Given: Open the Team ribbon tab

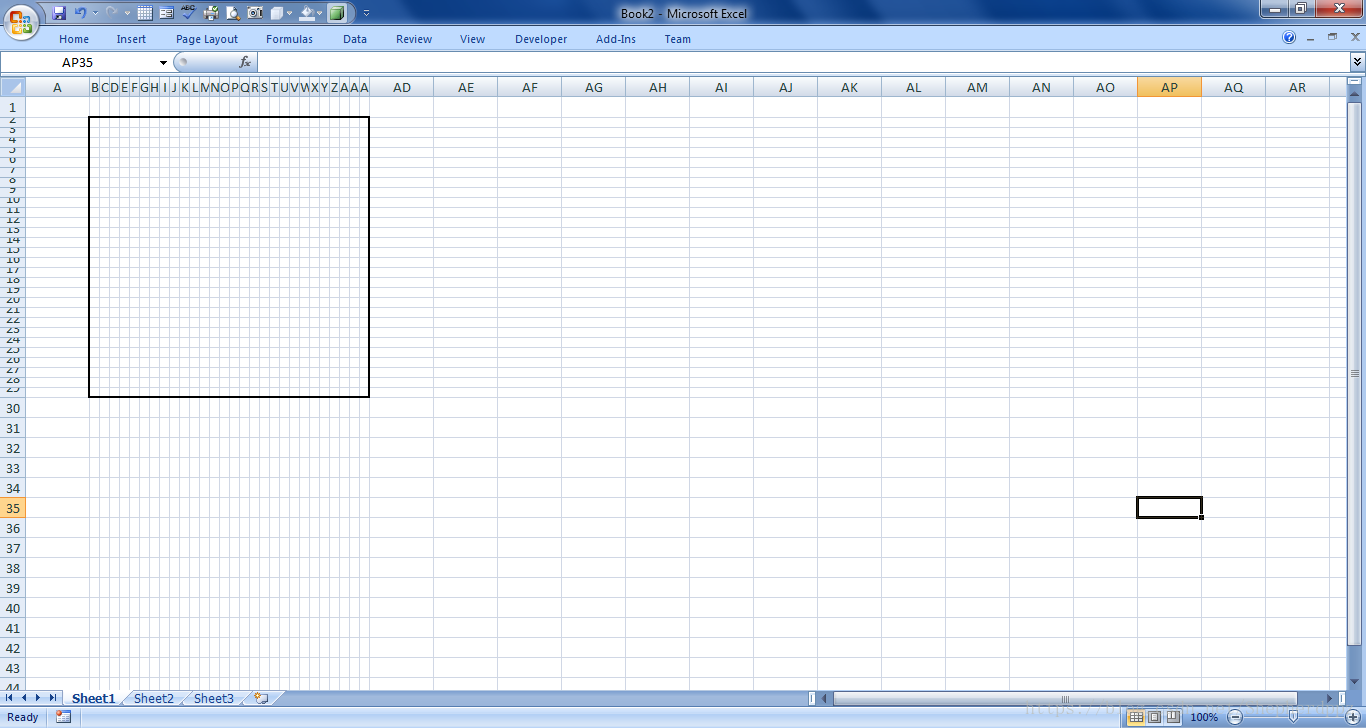Looking at the screenshot, I should 678,39.
